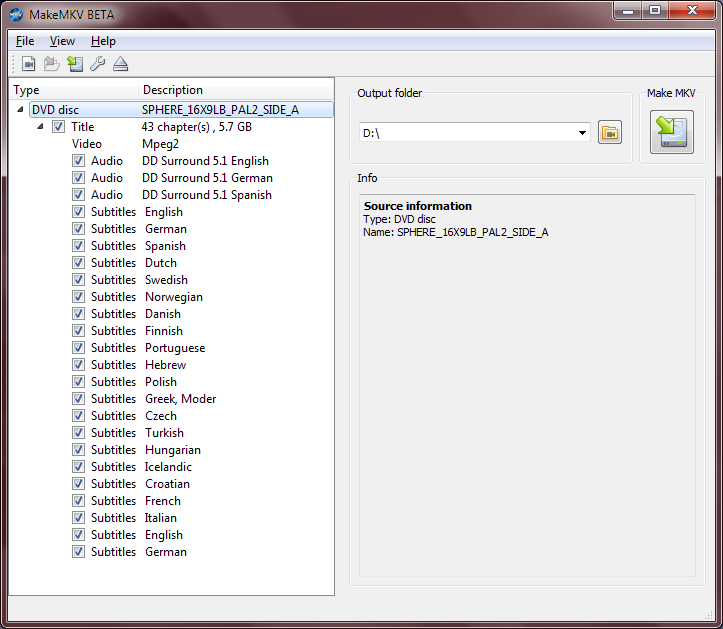Minimize the MakeMKV window
The height and width of the screenshot is (629, 723).
[x=628, y=11]
